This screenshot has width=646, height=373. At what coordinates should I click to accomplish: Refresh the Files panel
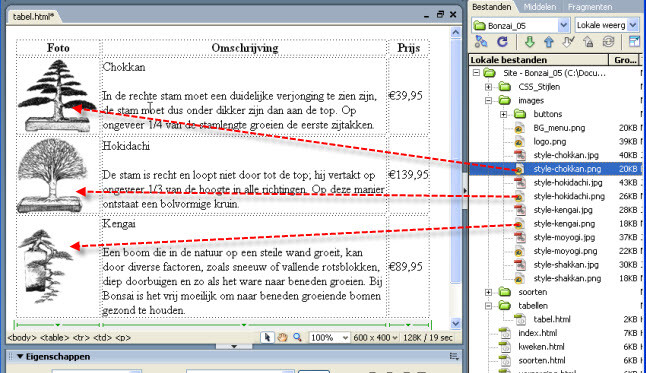tap(502, 42)
